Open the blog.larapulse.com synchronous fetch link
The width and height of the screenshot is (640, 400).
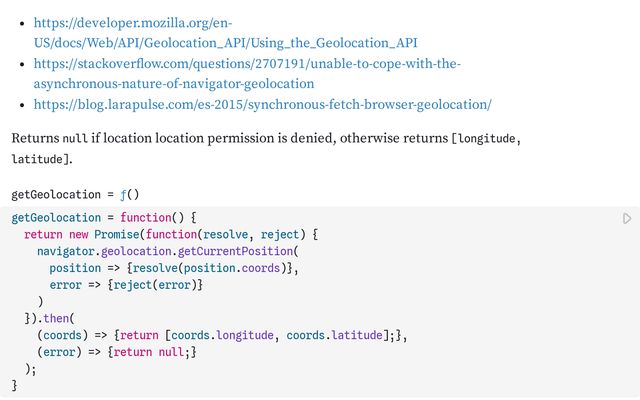click(262, 104)
